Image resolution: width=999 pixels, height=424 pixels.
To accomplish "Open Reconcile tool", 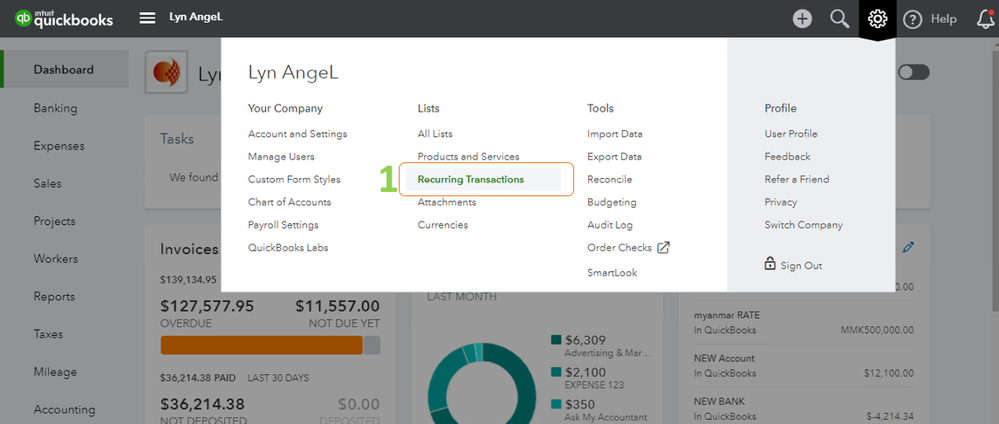I will [610, 179].
